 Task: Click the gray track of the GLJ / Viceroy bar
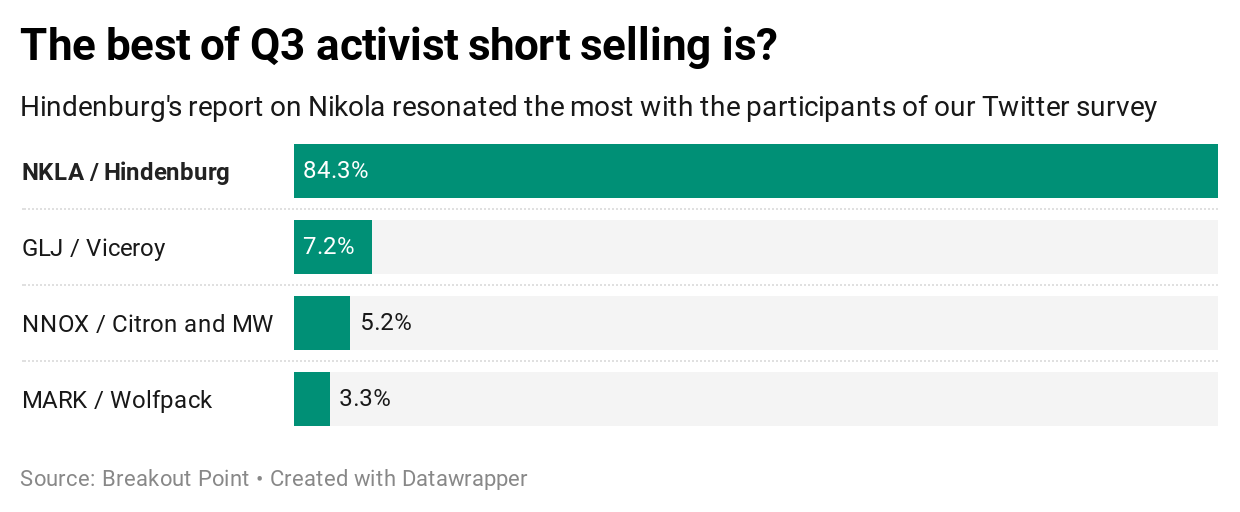795,247
